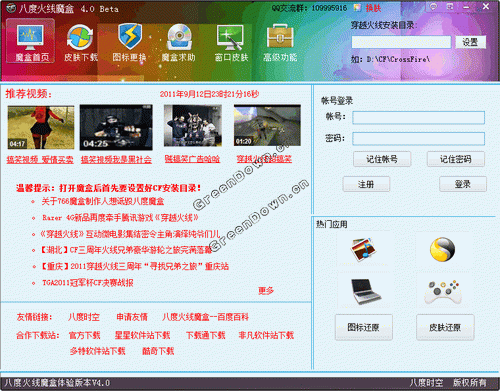This screenshot has height=391, width=500.
Task: Open the 酷奇下载 link
Action: pyautogui.click(x=158, y=351)
